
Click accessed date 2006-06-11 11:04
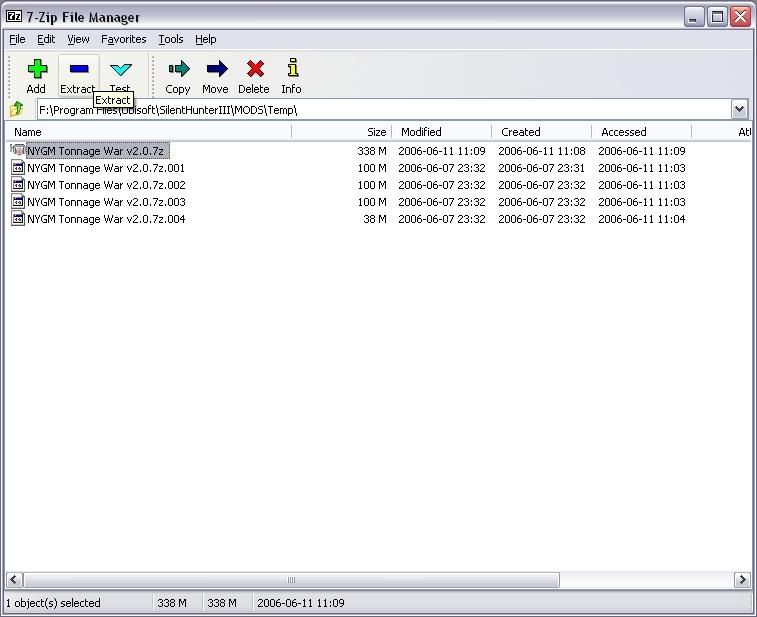pos(642,219)
